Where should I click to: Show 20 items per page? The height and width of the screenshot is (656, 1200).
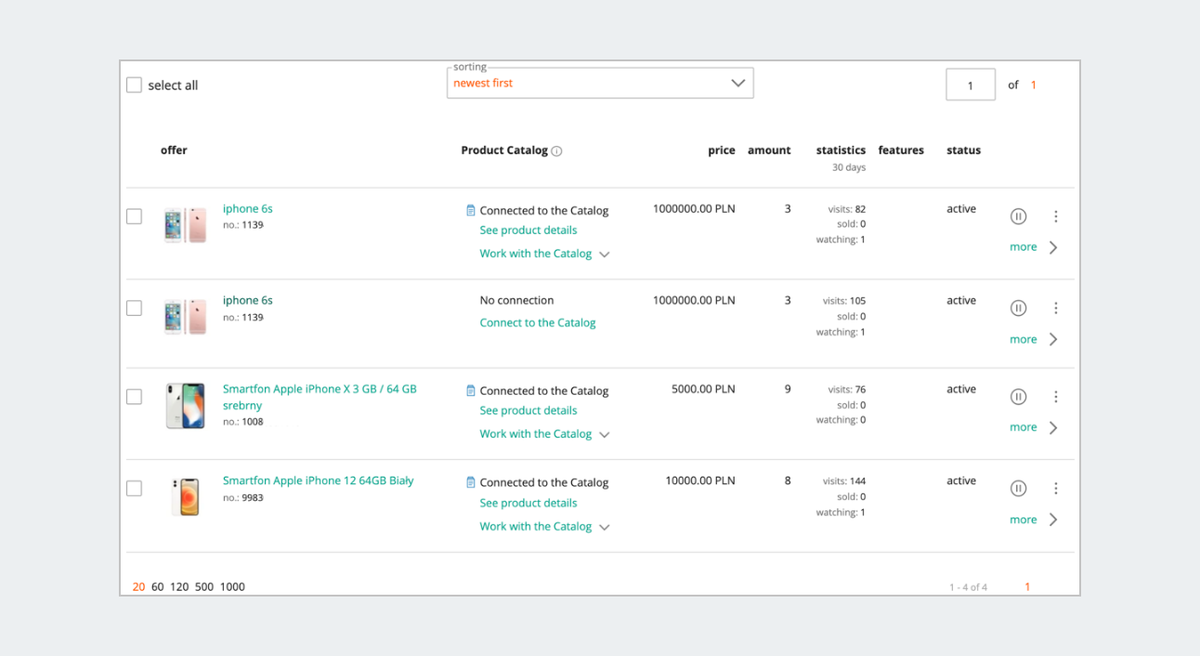139,587
